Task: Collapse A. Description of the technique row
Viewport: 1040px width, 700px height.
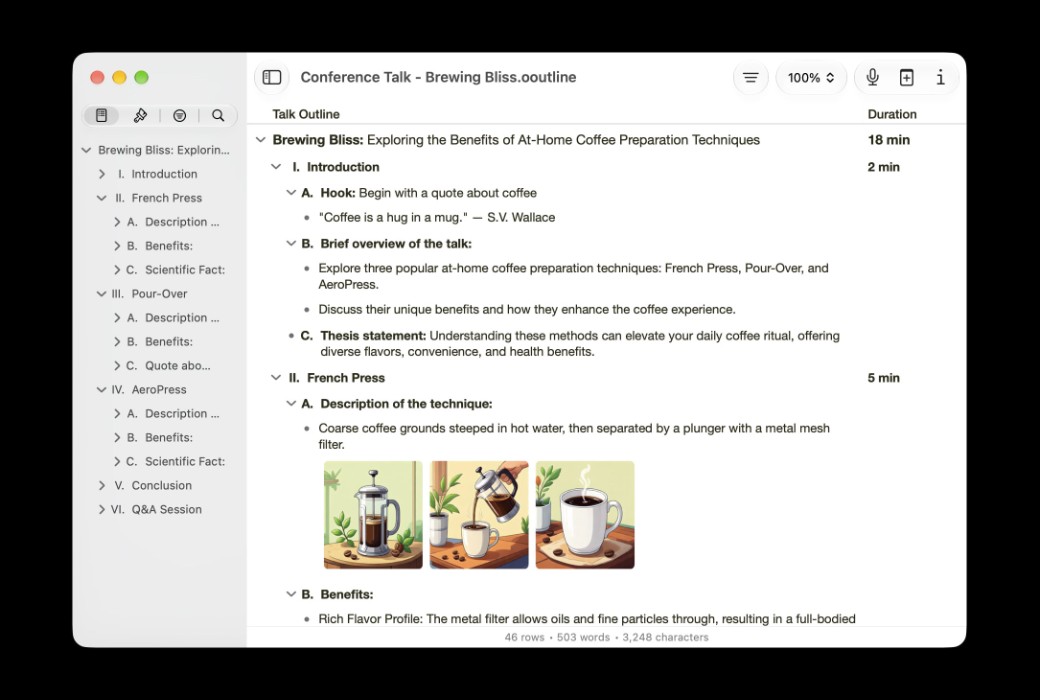Action: tap(291, 403)
